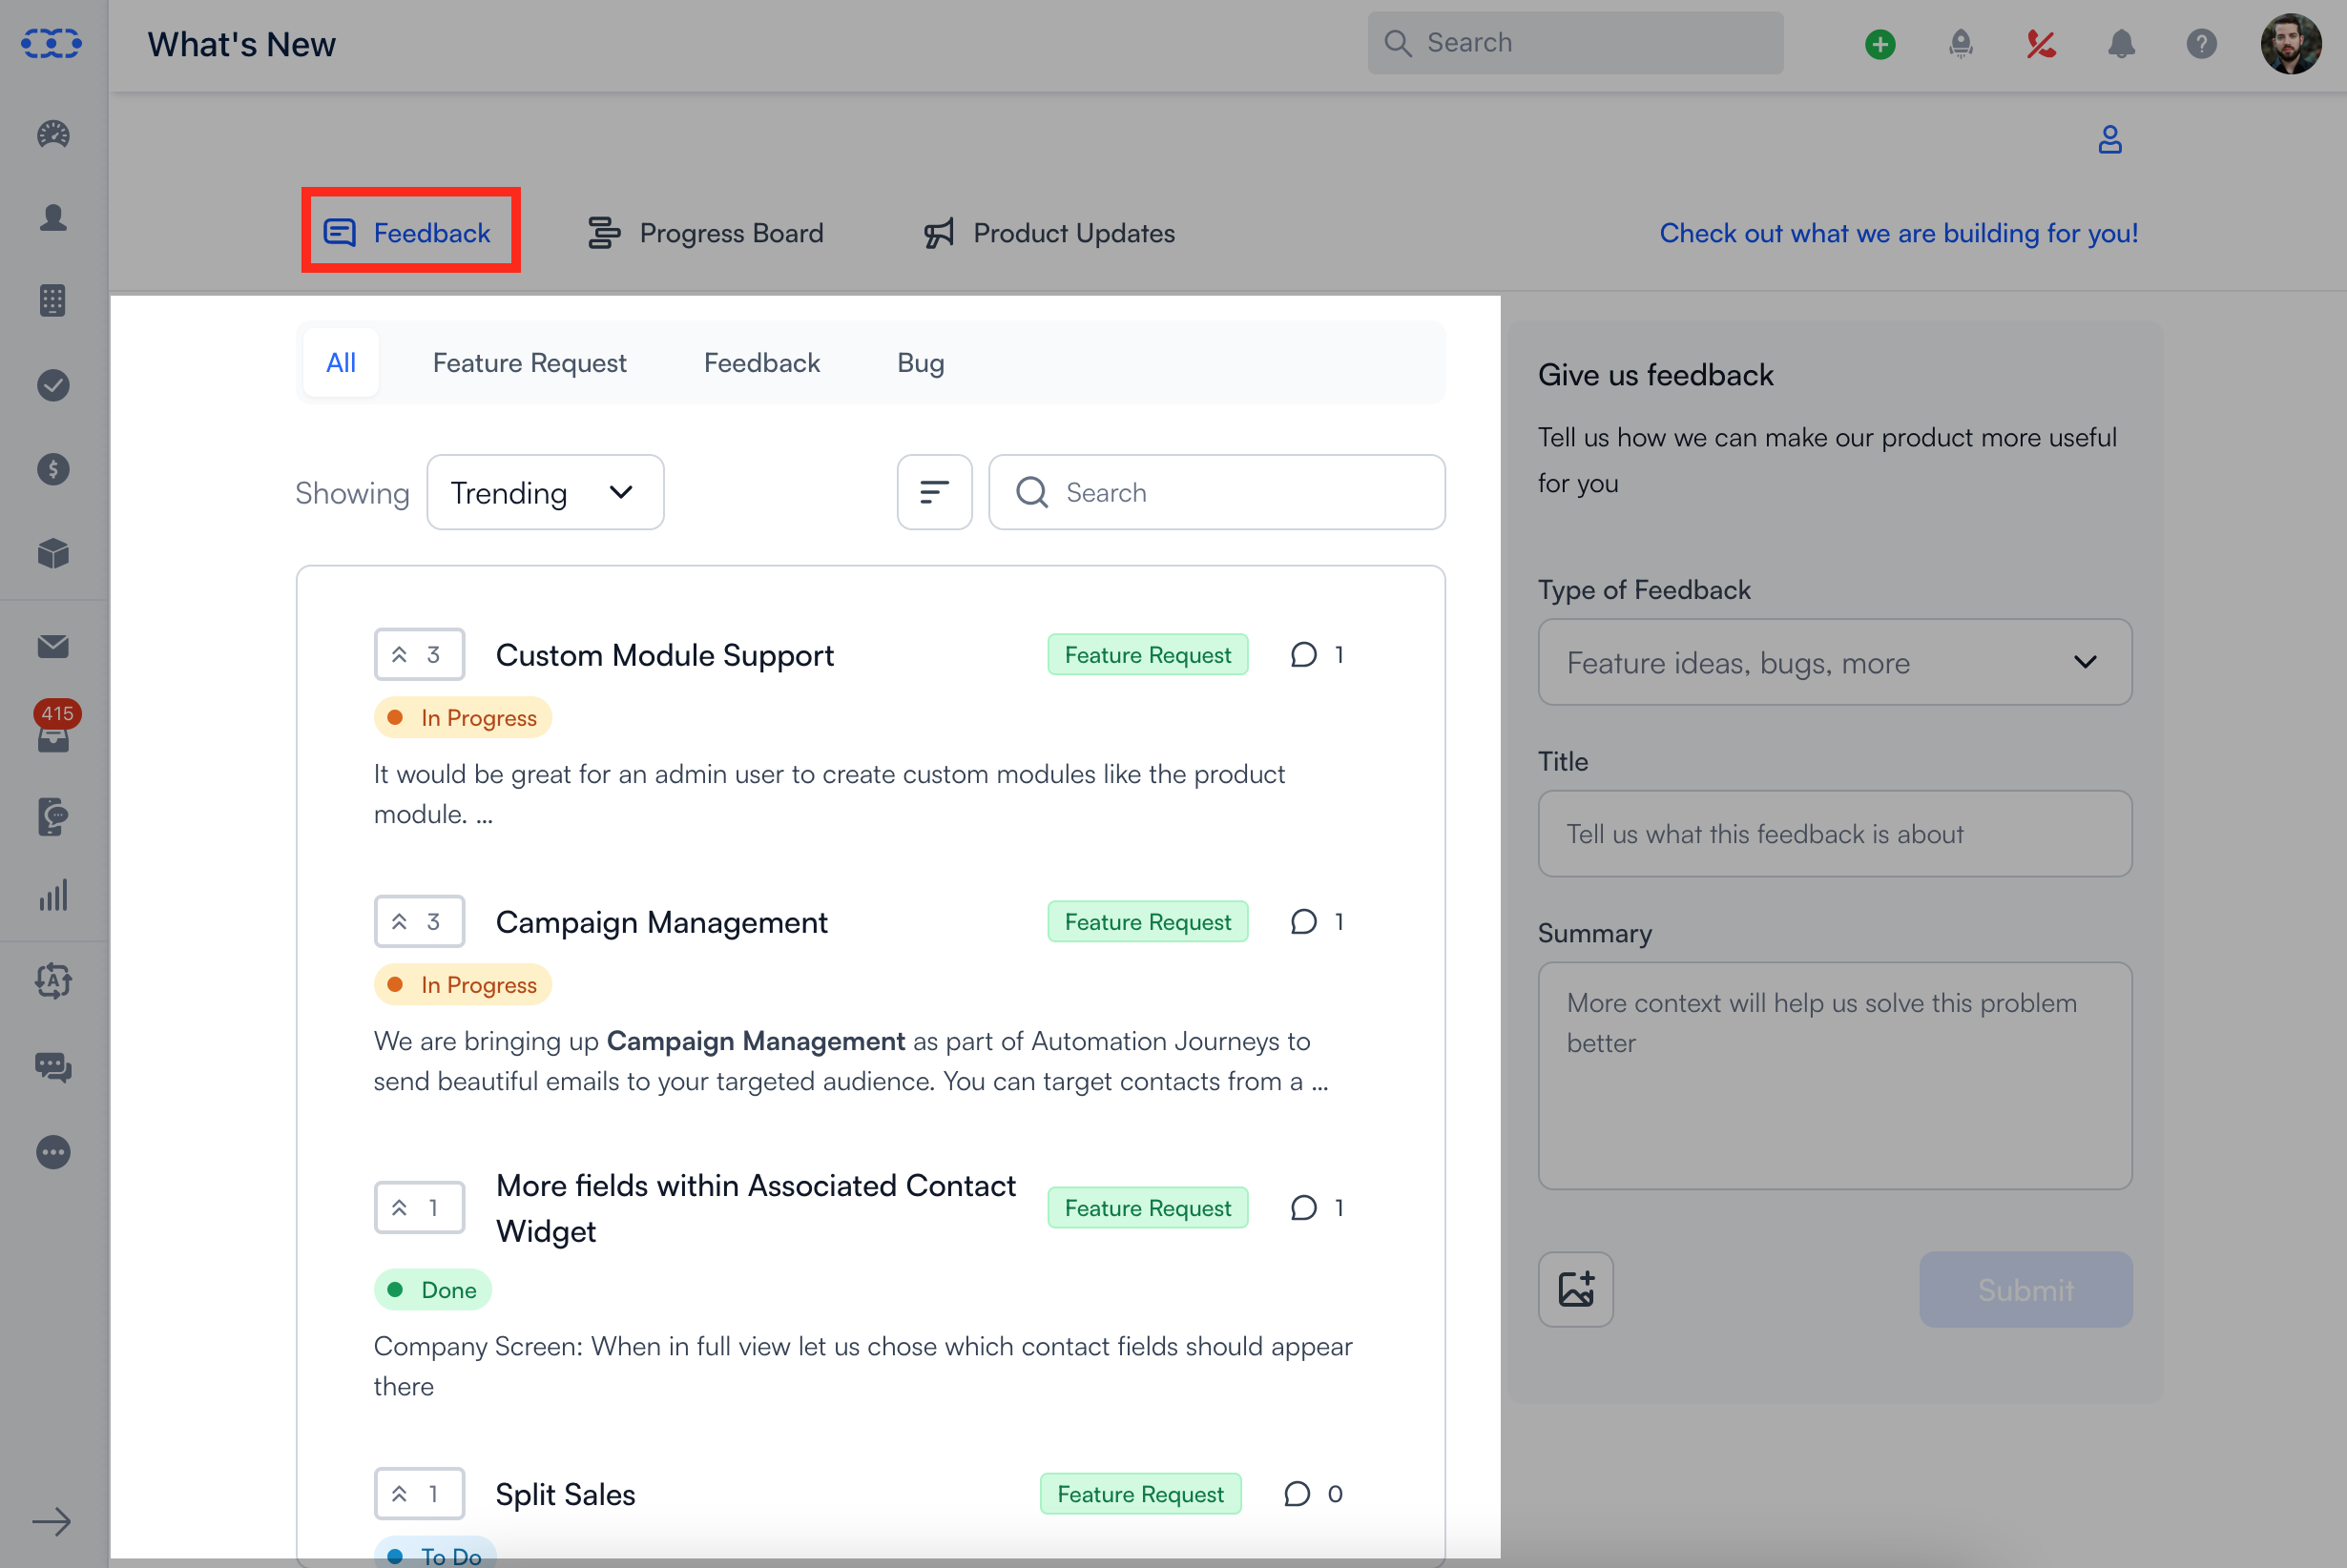Open the user profile avatar
The image size is (2347, 1568).
click(x=2290, y=44)
